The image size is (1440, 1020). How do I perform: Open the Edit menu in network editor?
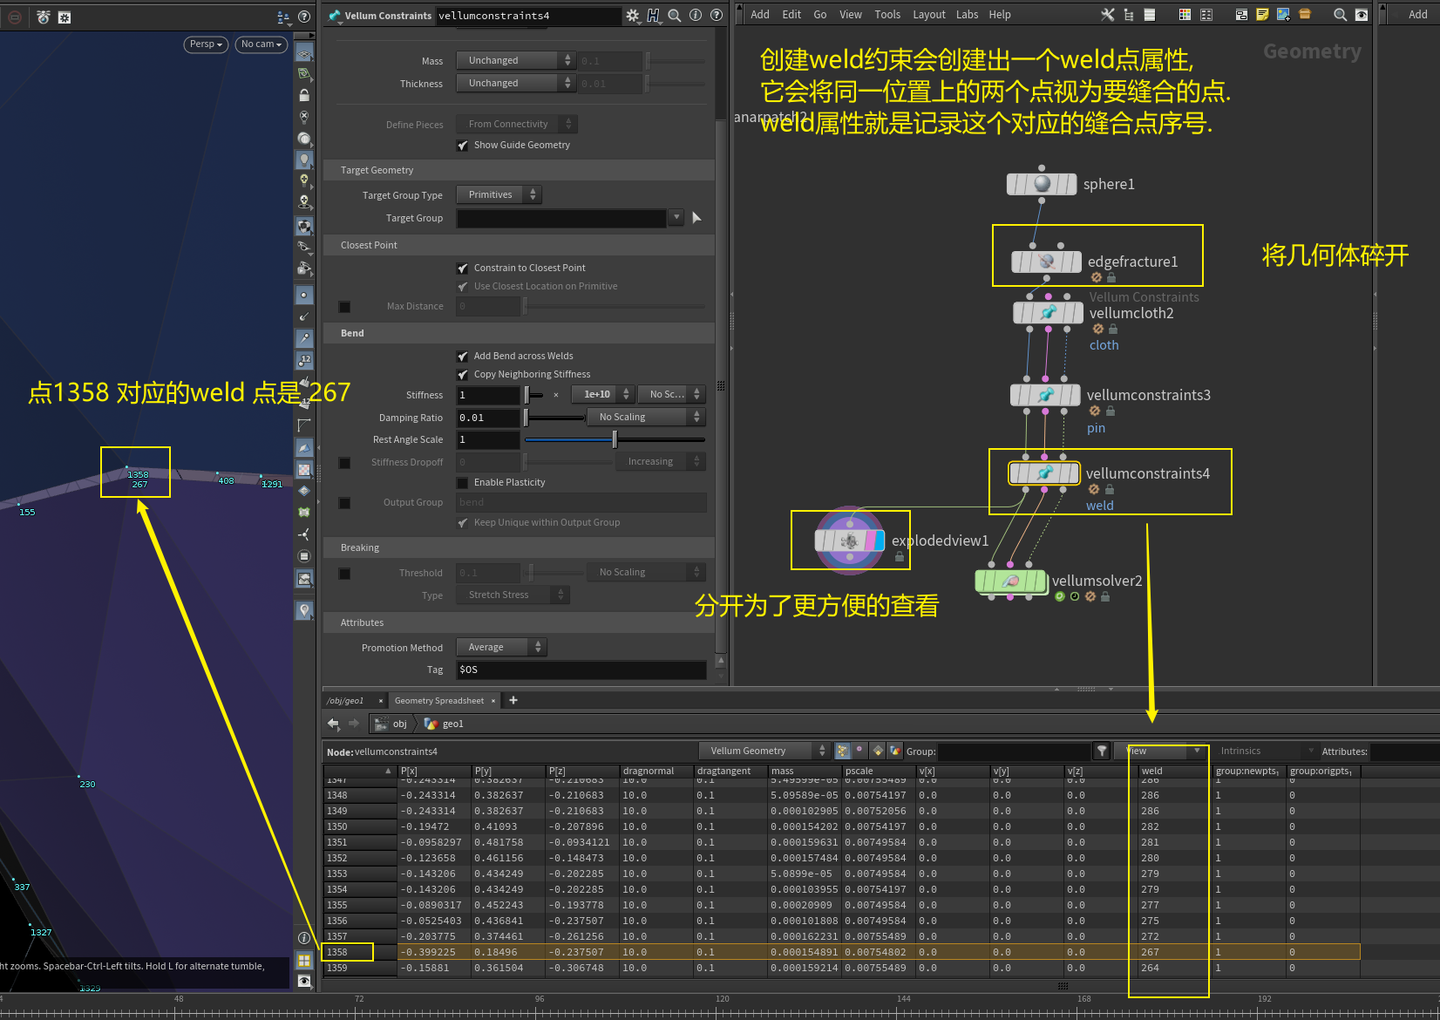(792, 15)
